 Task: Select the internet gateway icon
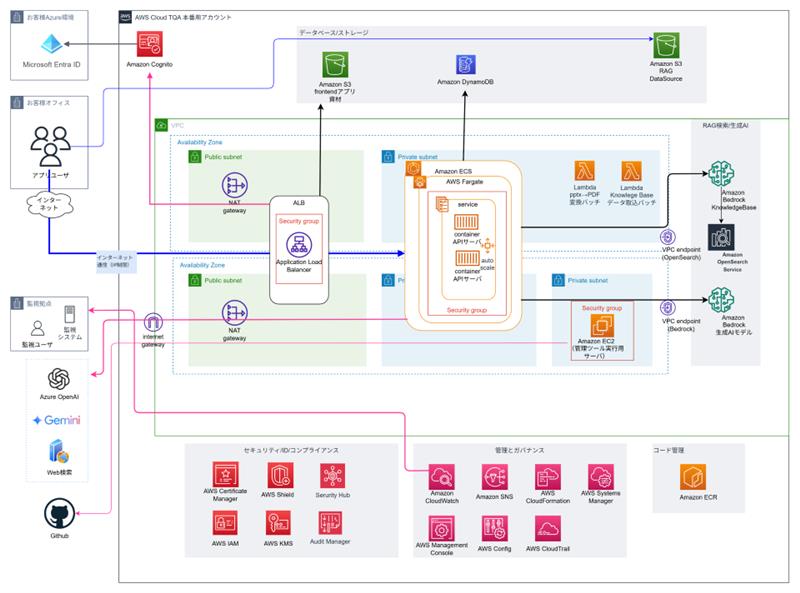[153, 323]
